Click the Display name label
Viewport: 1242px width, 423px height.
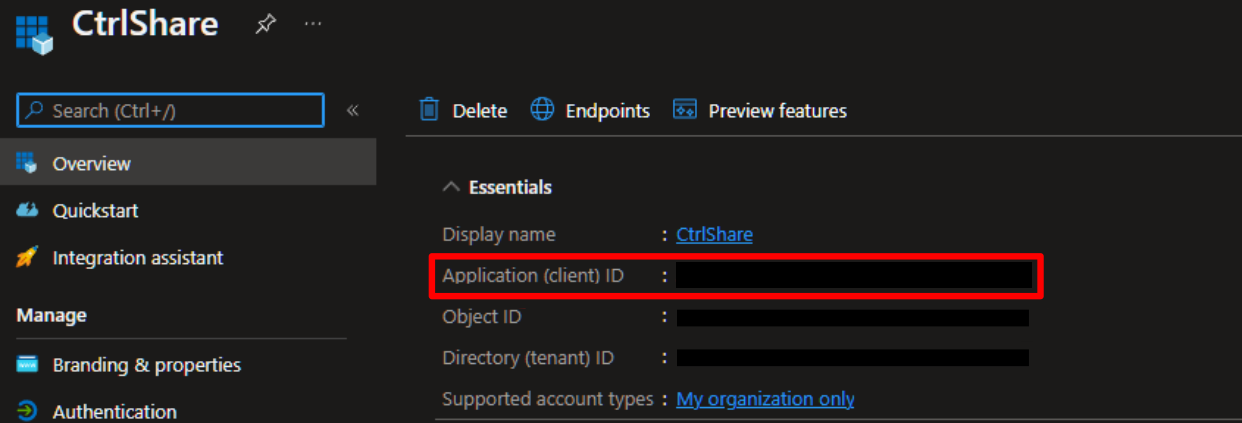pyautogui.click(x=499, y=234)
